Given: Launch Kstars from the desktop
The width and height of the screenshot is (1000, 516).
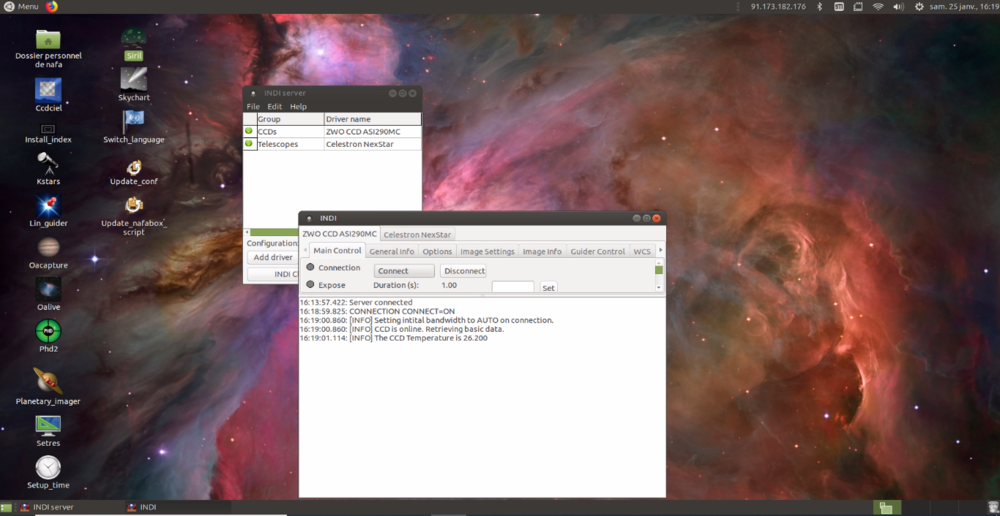Looking at the screenshot, I should (x=48, y=168).
